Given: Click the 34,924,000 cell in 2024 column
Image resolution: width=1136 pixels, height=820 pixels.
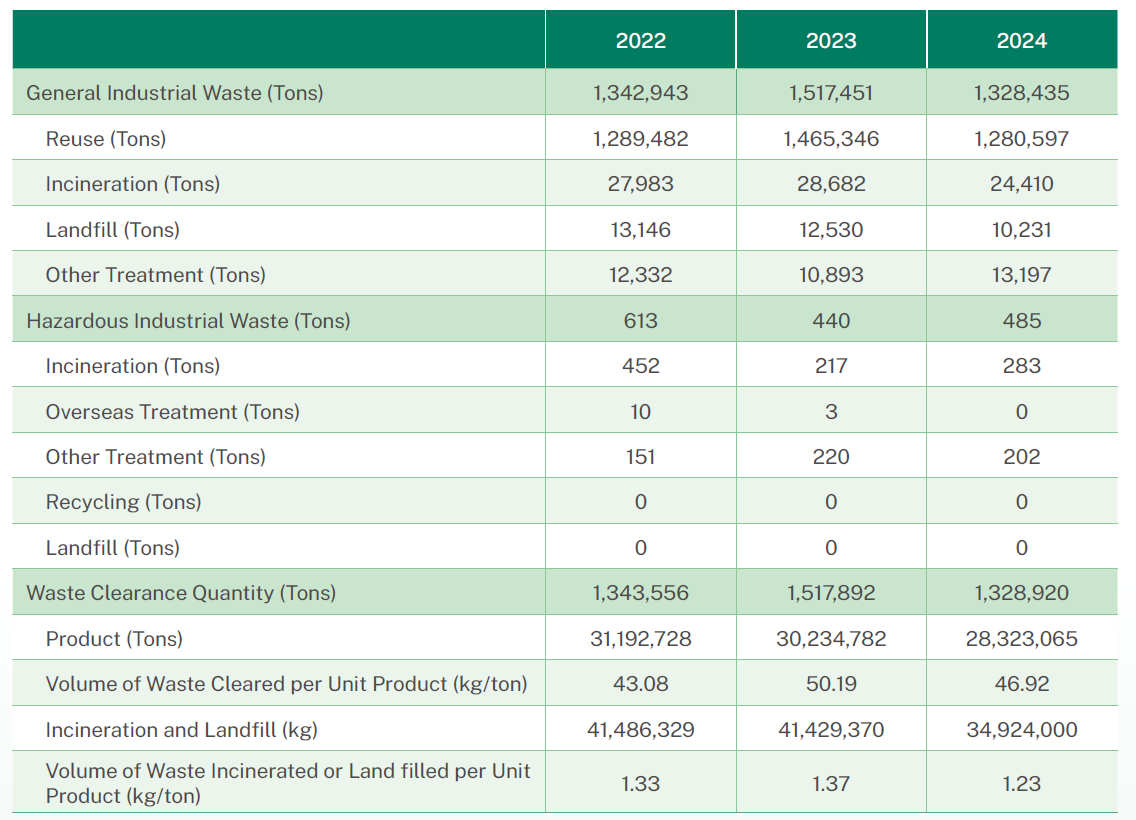Looking at the screenshot, I should tap(1021, 730).
